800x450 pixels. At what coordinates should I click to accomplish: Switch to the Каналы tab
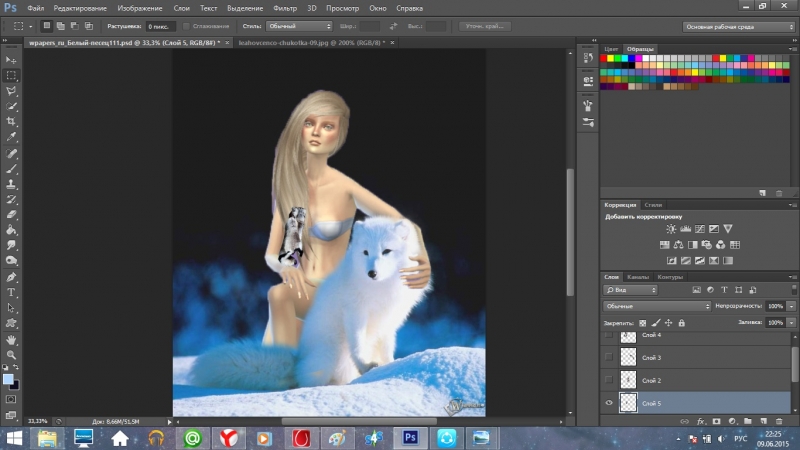(x=638, y=277)
